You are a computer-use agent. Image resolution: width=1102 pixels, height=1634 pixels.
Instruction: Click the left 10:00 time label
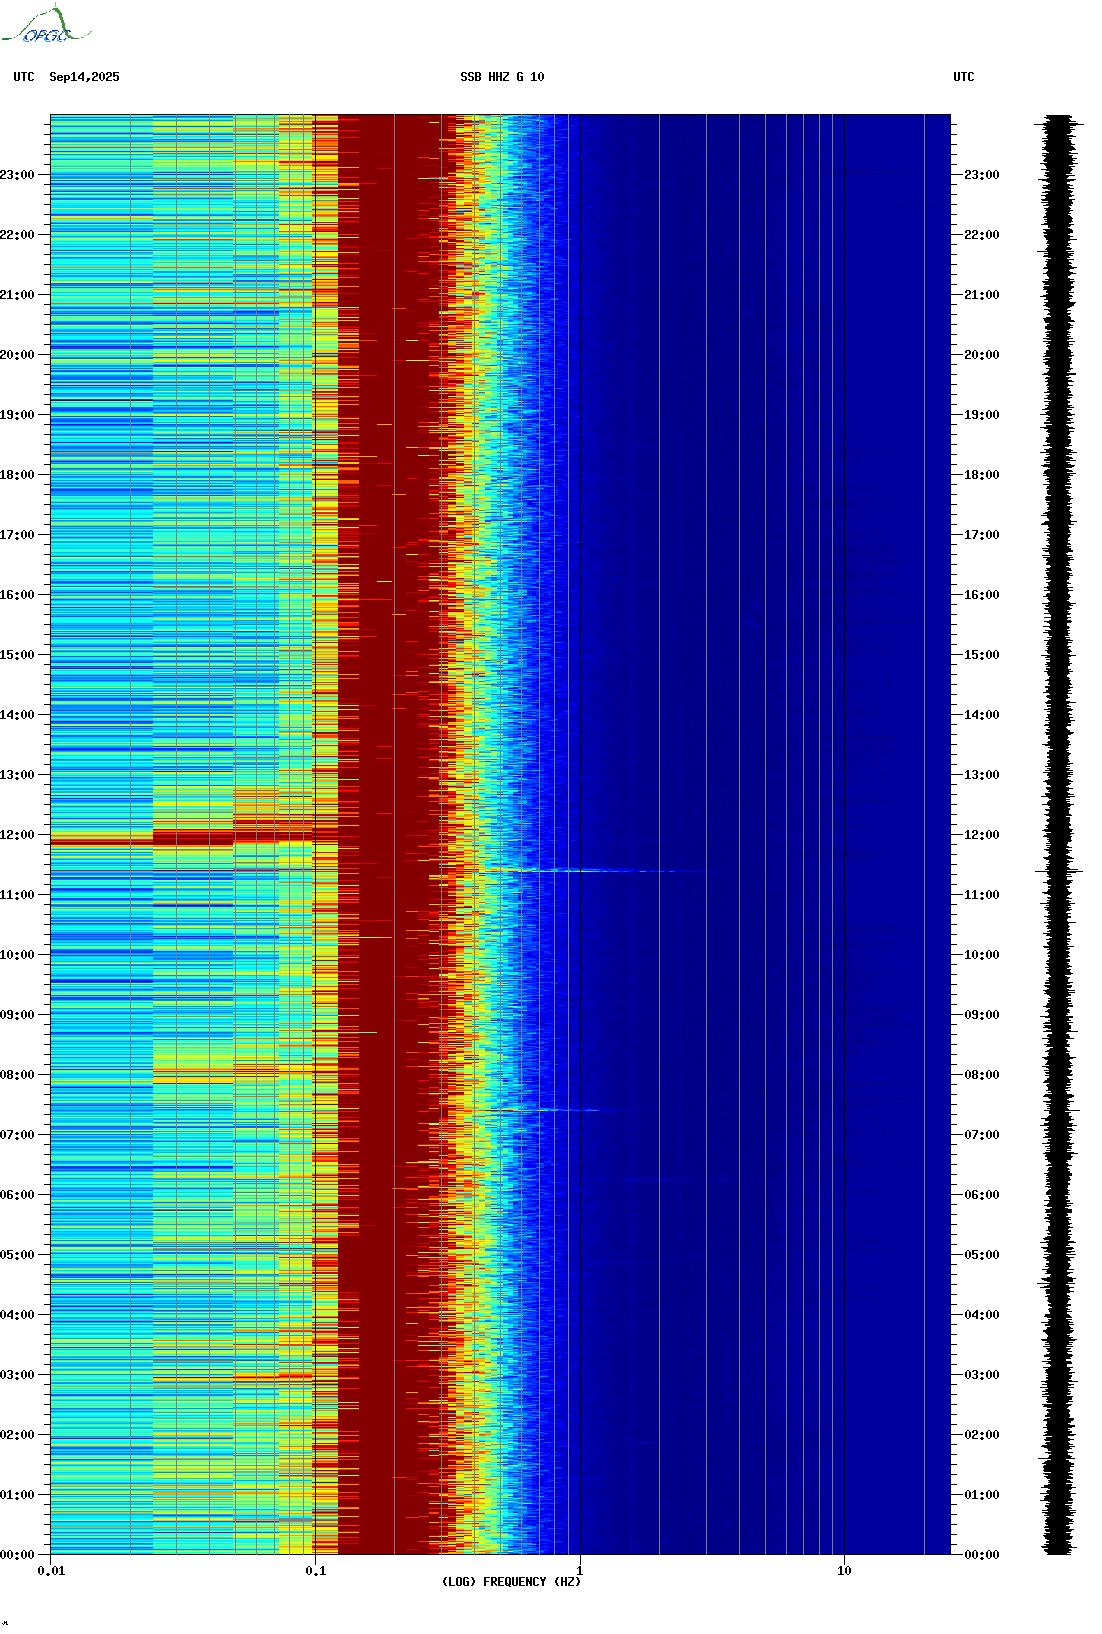coord(17,955)
